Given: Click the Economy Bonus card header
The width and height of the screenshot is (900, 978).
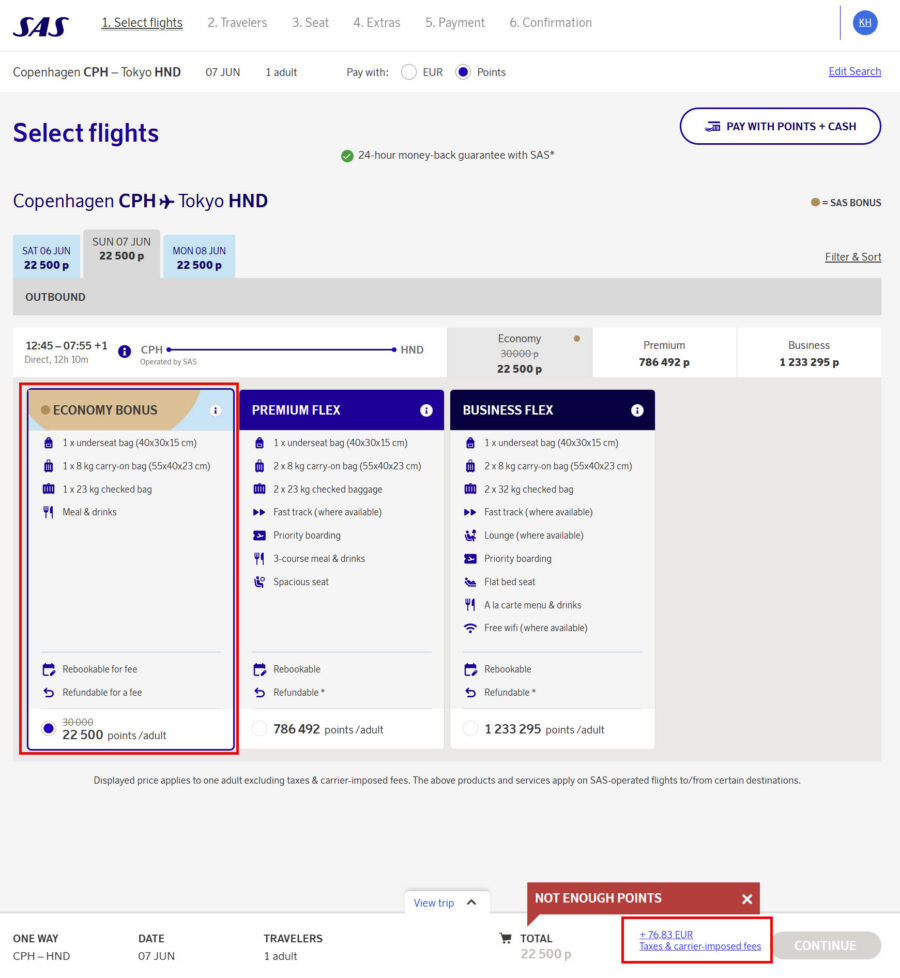Looking at the screenshot, I should [131, 410].
